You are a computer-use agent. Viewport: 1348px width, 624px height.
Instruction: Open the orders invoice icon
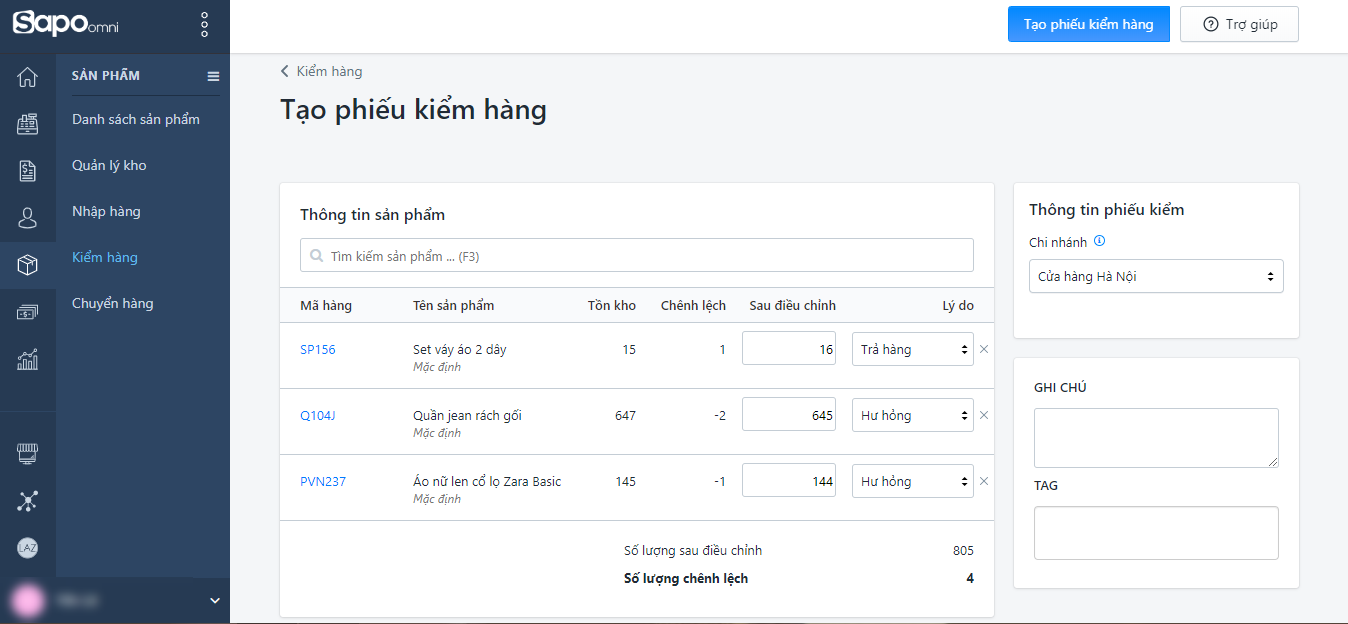coord(28,171)
